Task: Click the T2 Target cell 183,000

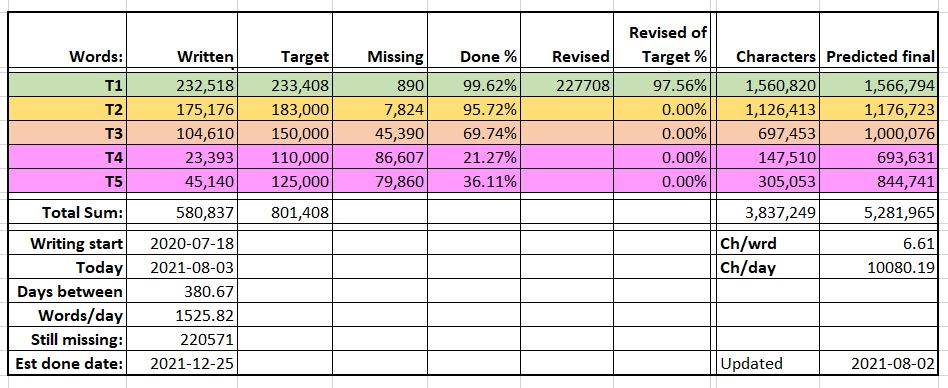Action: 284,109
